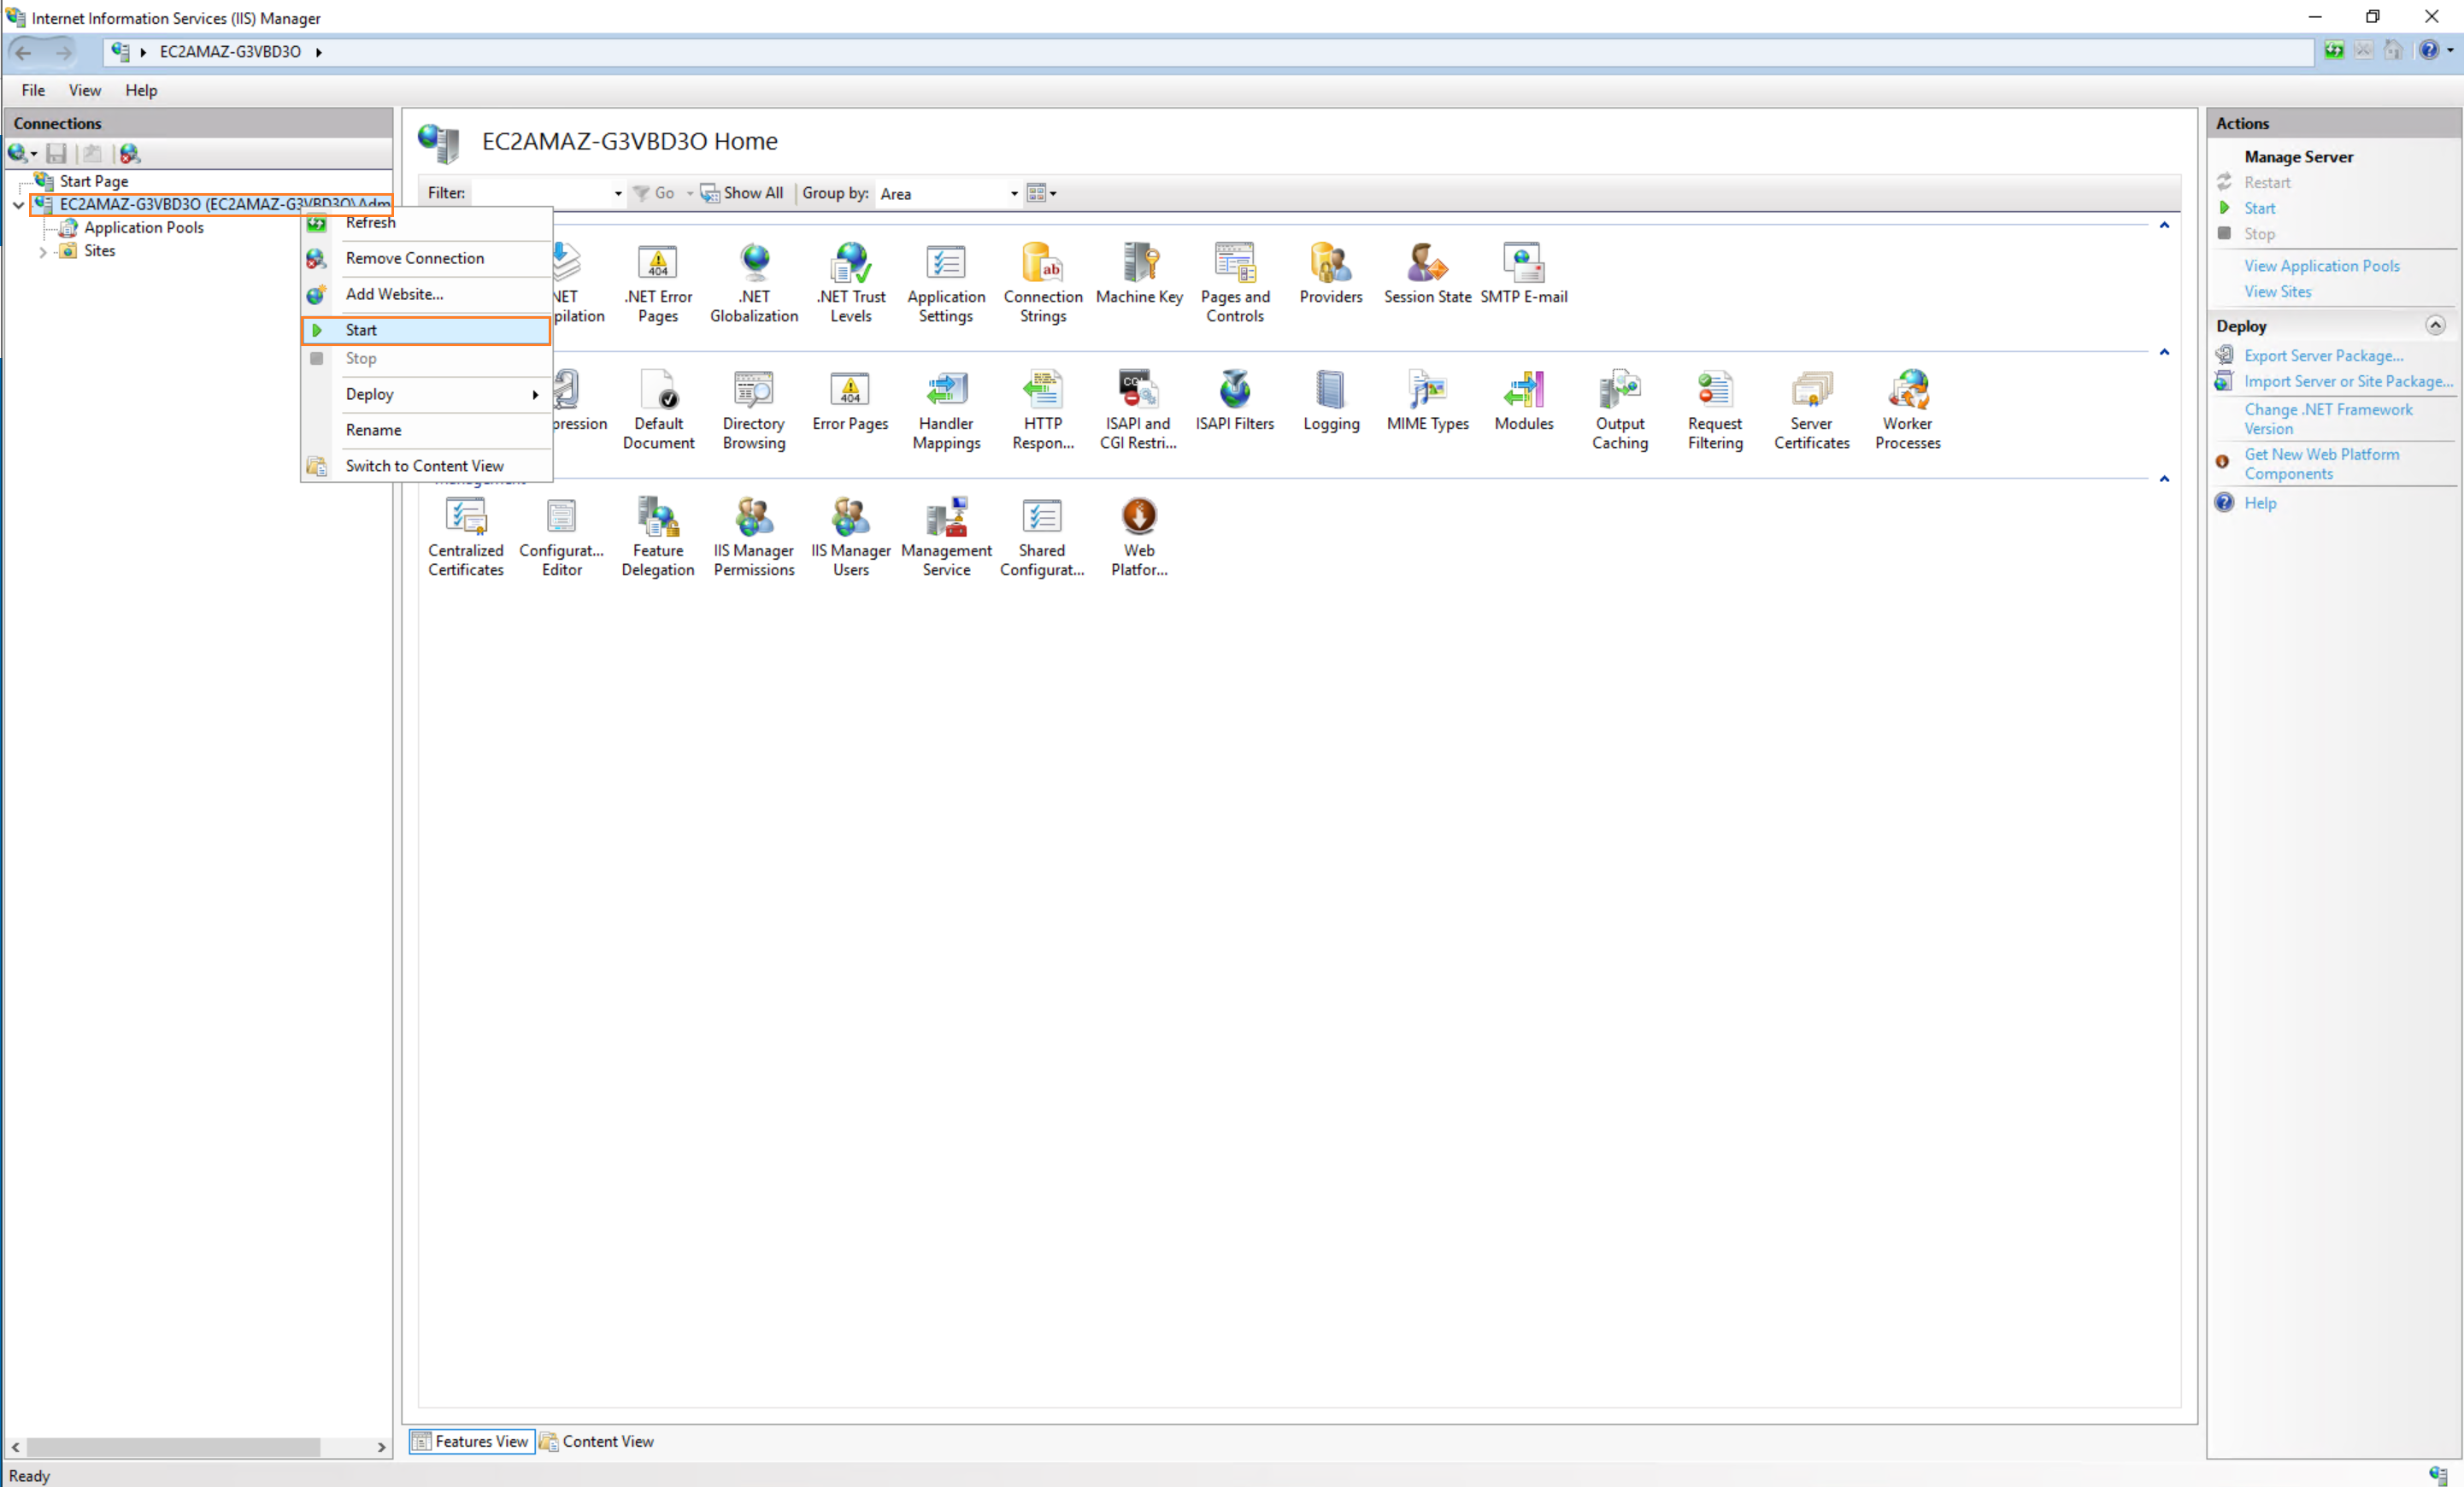The height and width of the screenshot is (1487, 2464).
Task: Open the Session State feature
Action: tap(1427, 273)
